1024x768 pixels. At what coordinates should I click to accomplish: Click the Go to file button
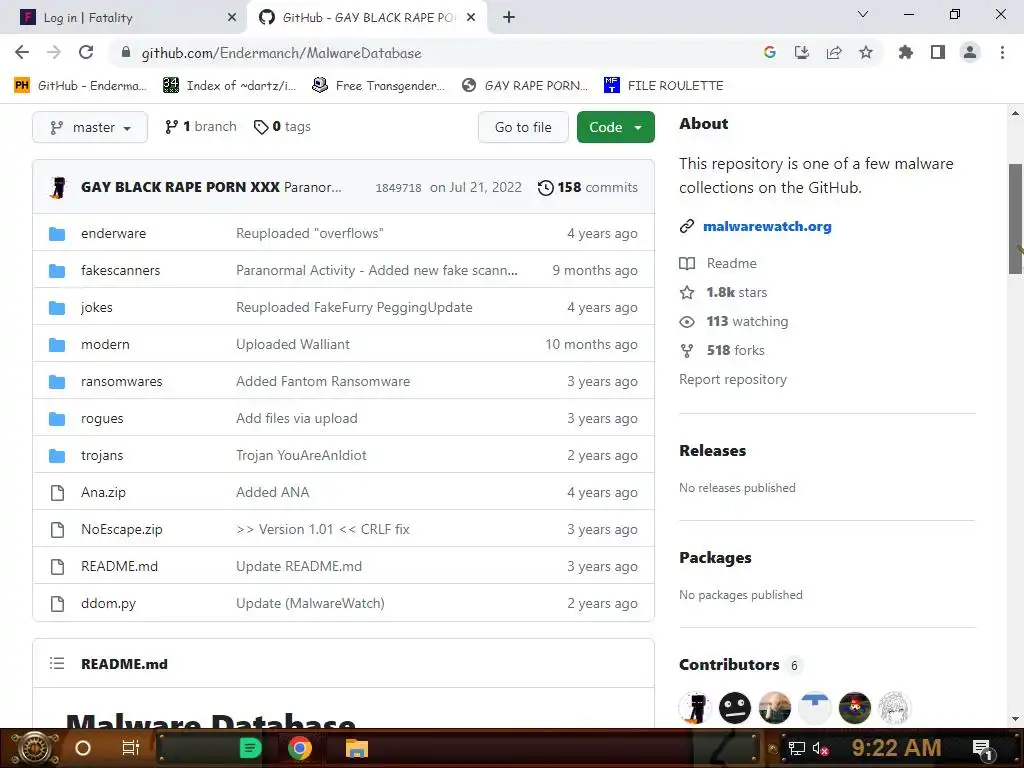[523, 127]
